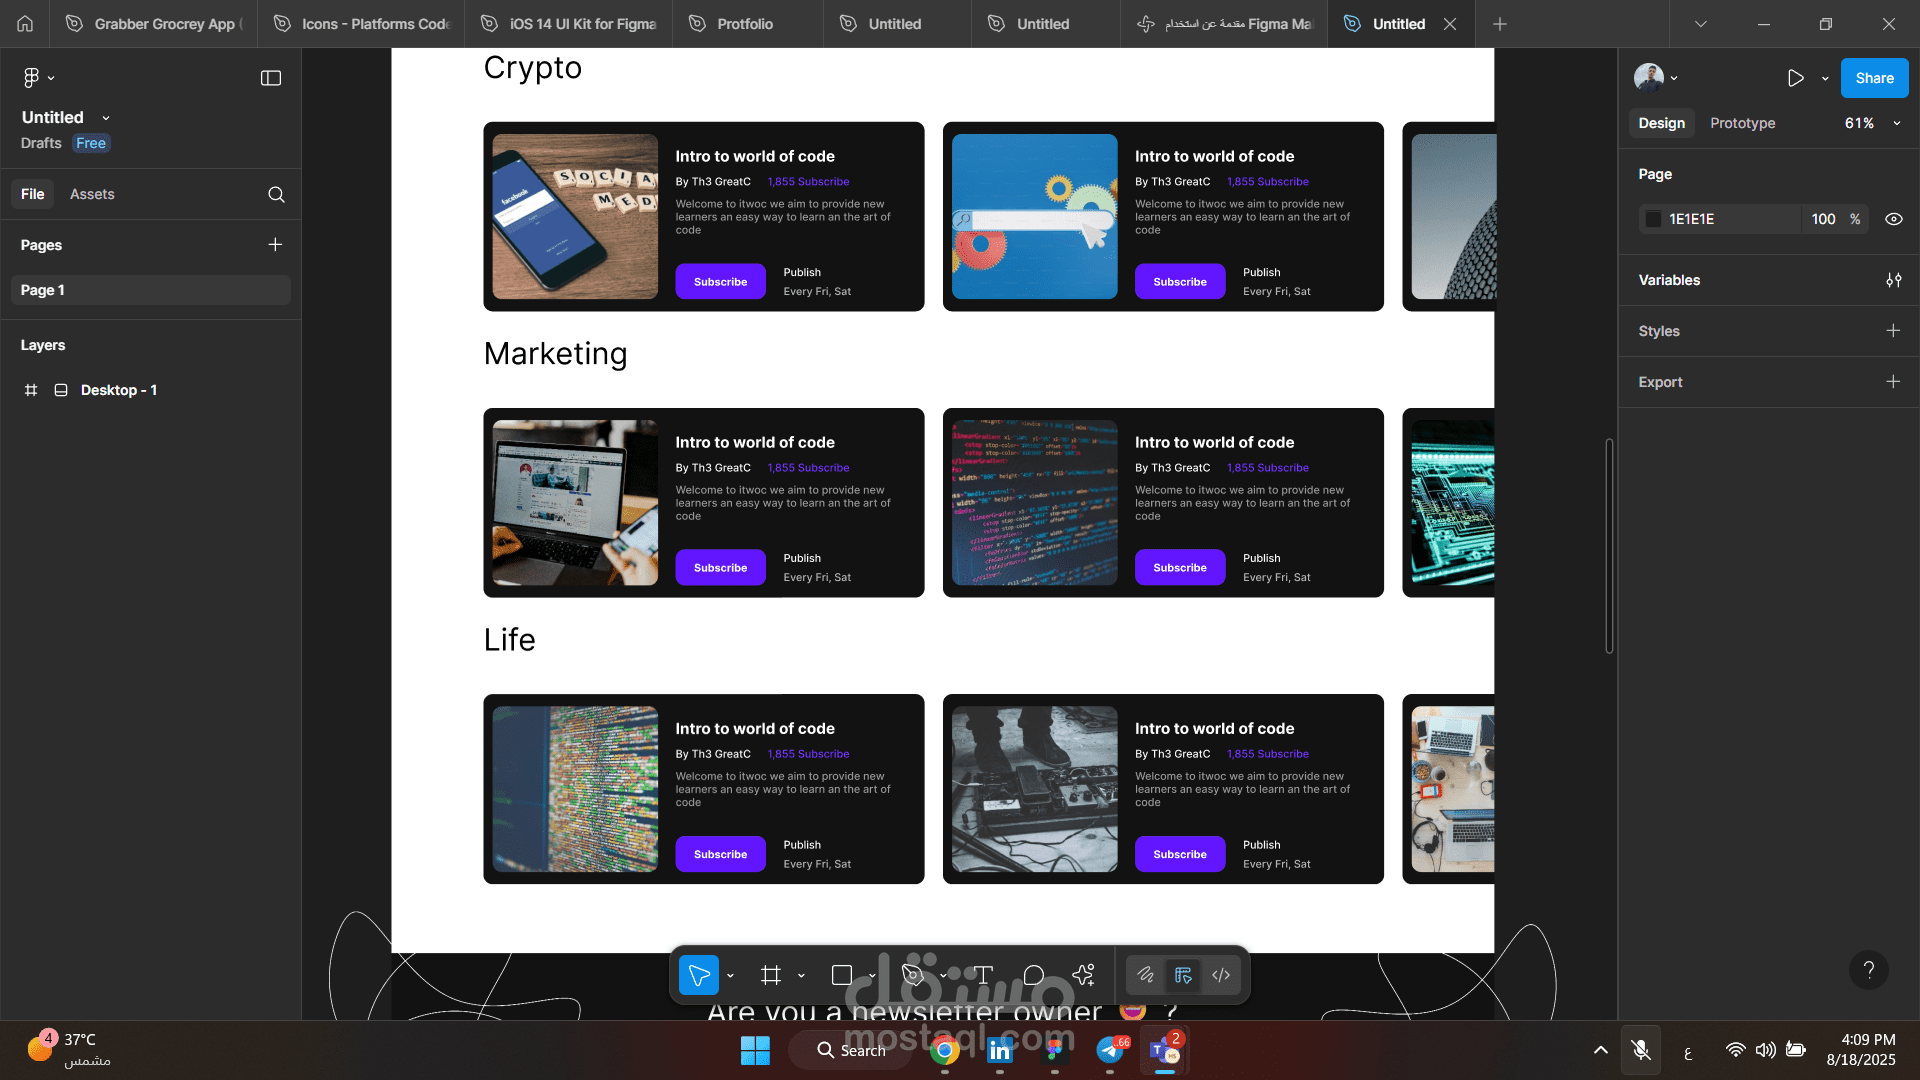
Task: Click the search icon in File panel
Action: [276, 195]
